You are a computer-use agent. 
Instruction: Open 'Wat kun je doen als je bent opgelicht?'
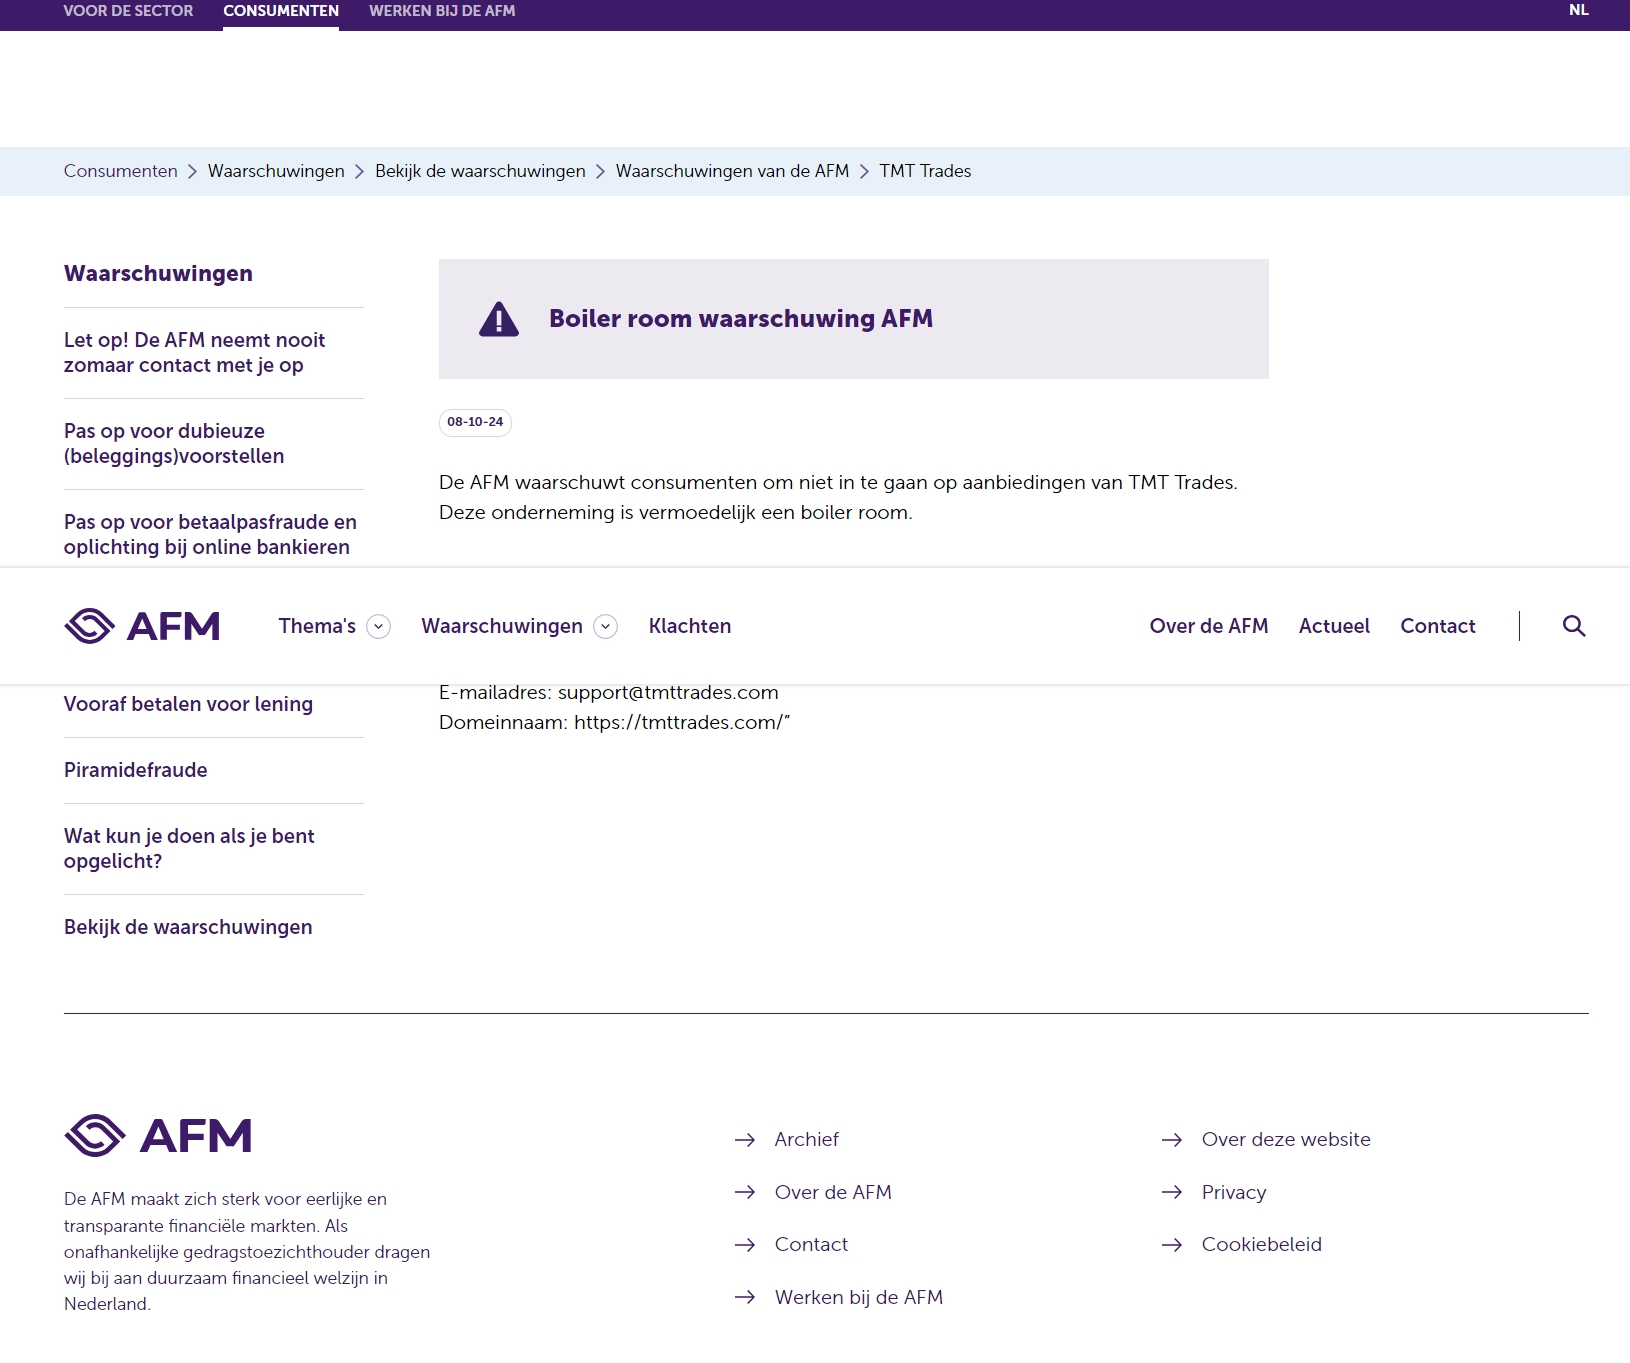click(x=189, y=849)
